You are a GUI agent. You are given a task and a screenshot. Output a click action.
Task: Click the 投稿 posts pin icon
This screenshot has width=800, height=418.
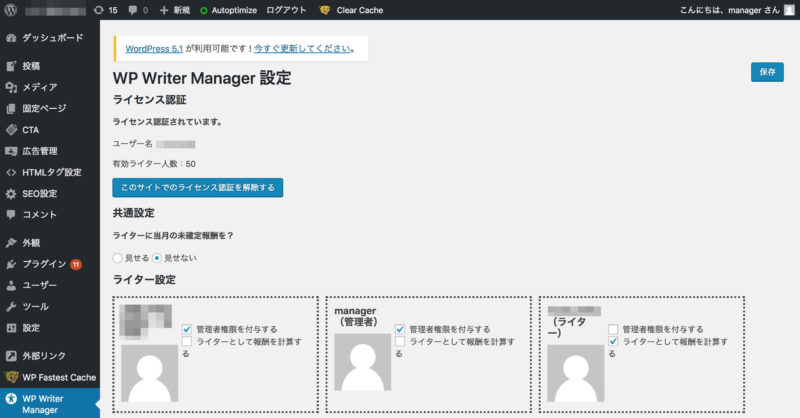(11, 66)
